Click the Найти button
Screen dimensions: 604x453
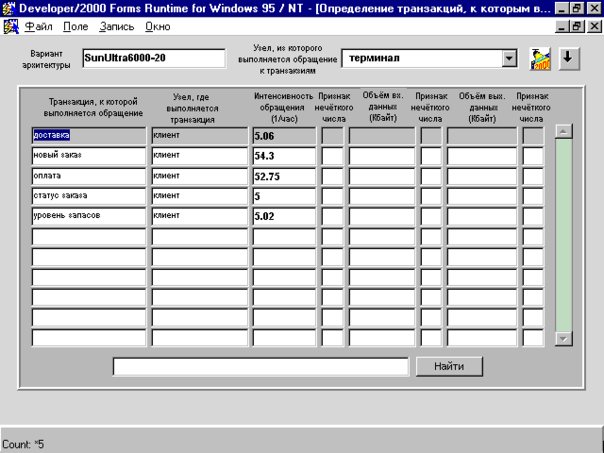(x=449, y=366)
